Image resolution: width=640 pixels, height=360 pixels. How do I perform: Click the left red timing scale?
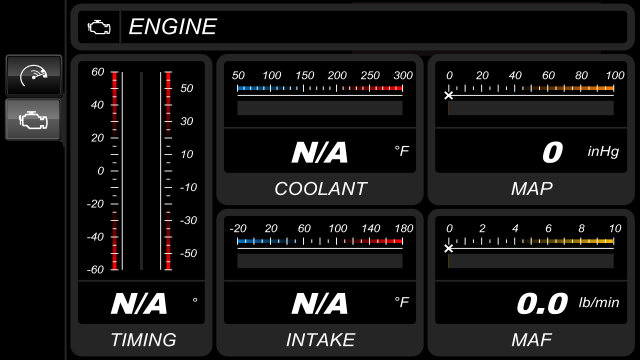[115, 171]
